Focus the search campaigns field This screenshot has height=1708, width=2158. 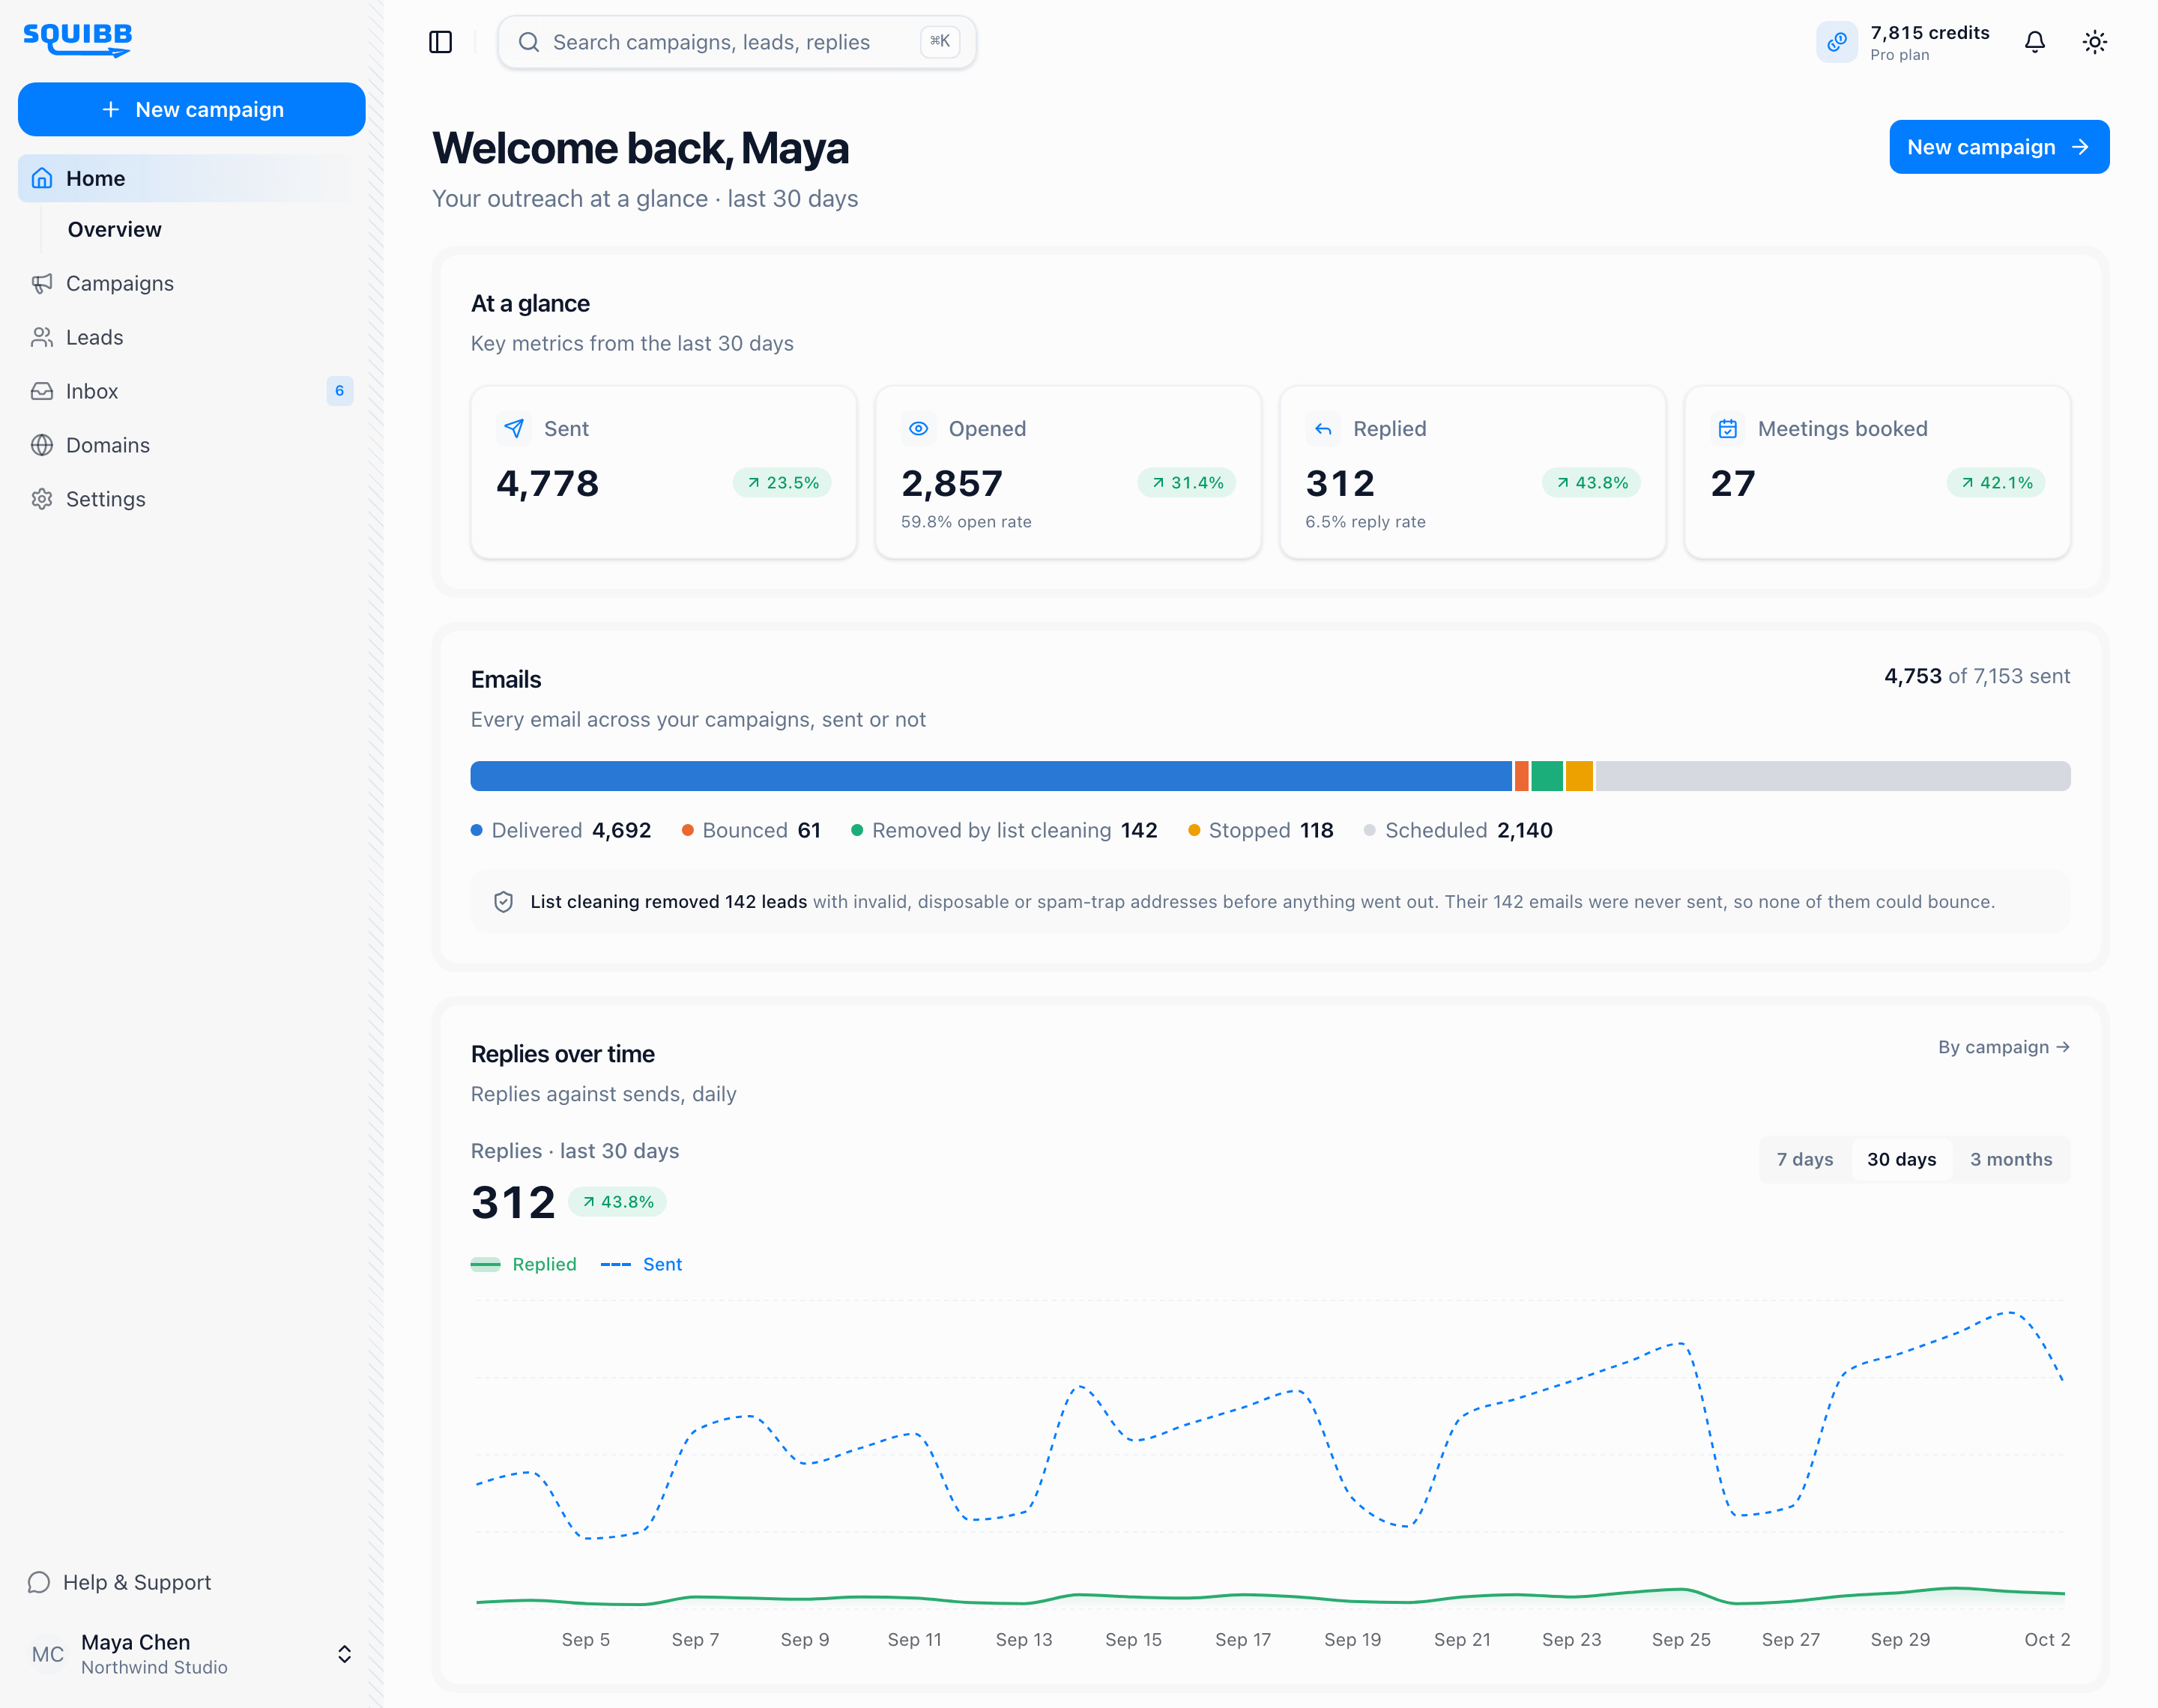736,42
